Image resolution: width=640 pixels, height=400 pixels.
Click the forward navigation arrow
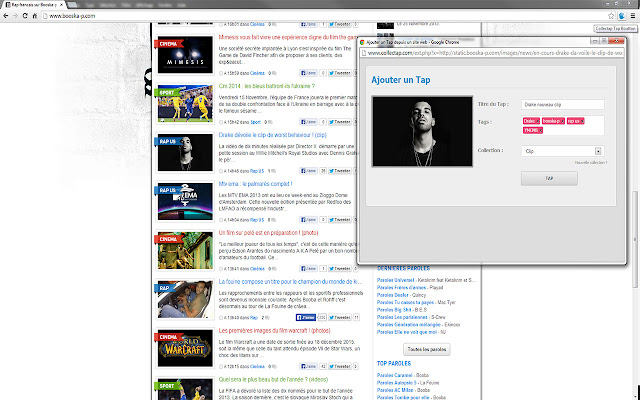click(15, 16)
